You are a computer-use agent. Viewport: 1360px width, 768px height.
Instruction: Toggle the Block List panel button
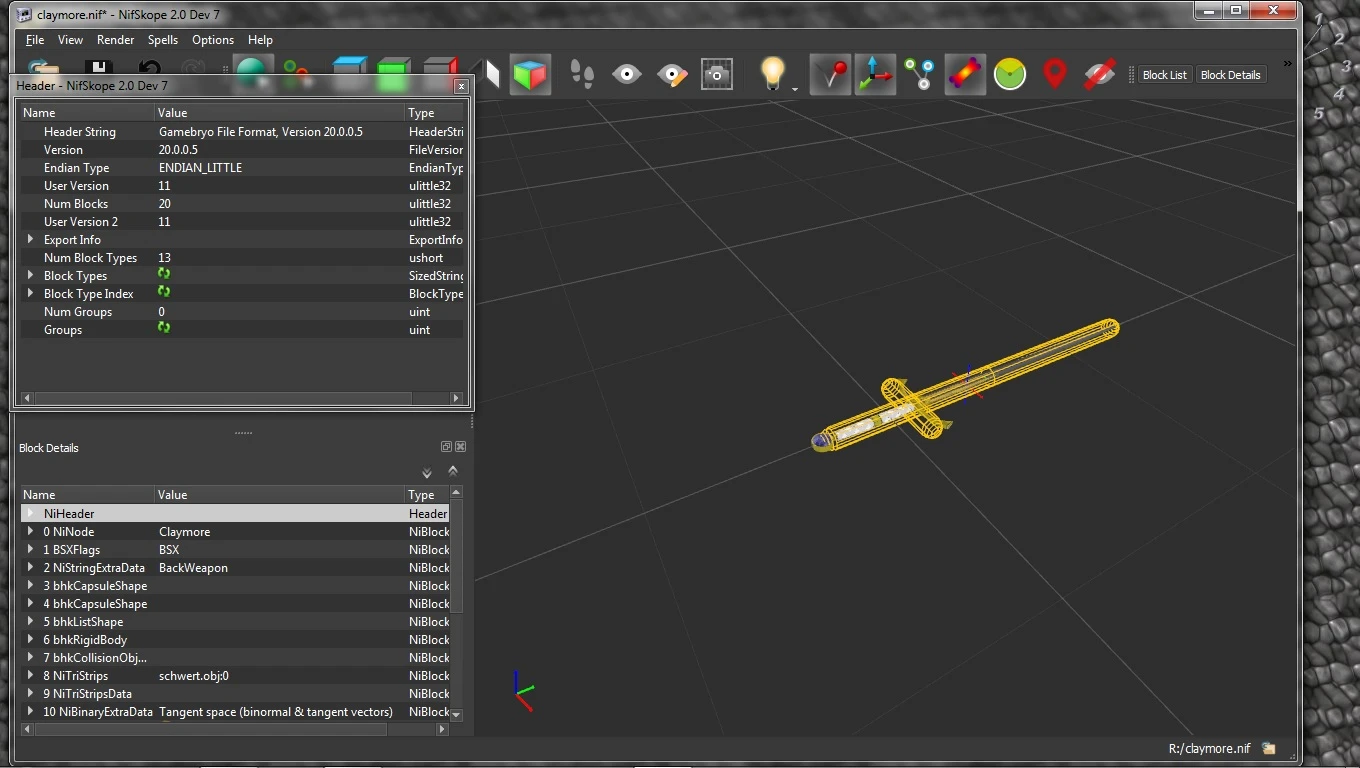coord(1165,75)
